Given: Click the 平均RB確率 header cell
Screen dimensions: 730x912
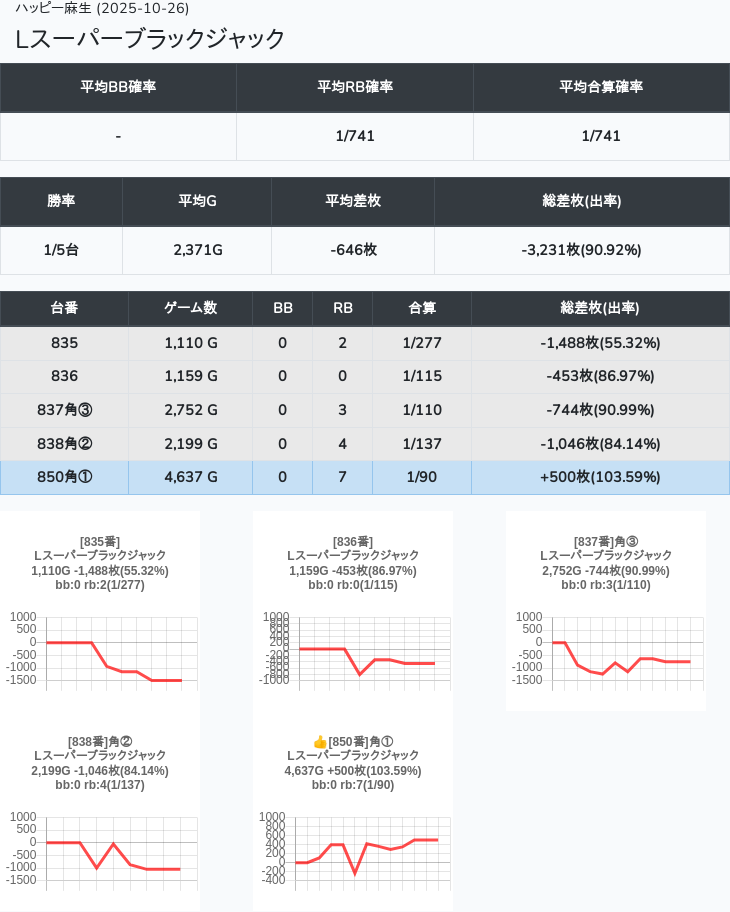Looking at the screenshot, I should coord(355,87).
